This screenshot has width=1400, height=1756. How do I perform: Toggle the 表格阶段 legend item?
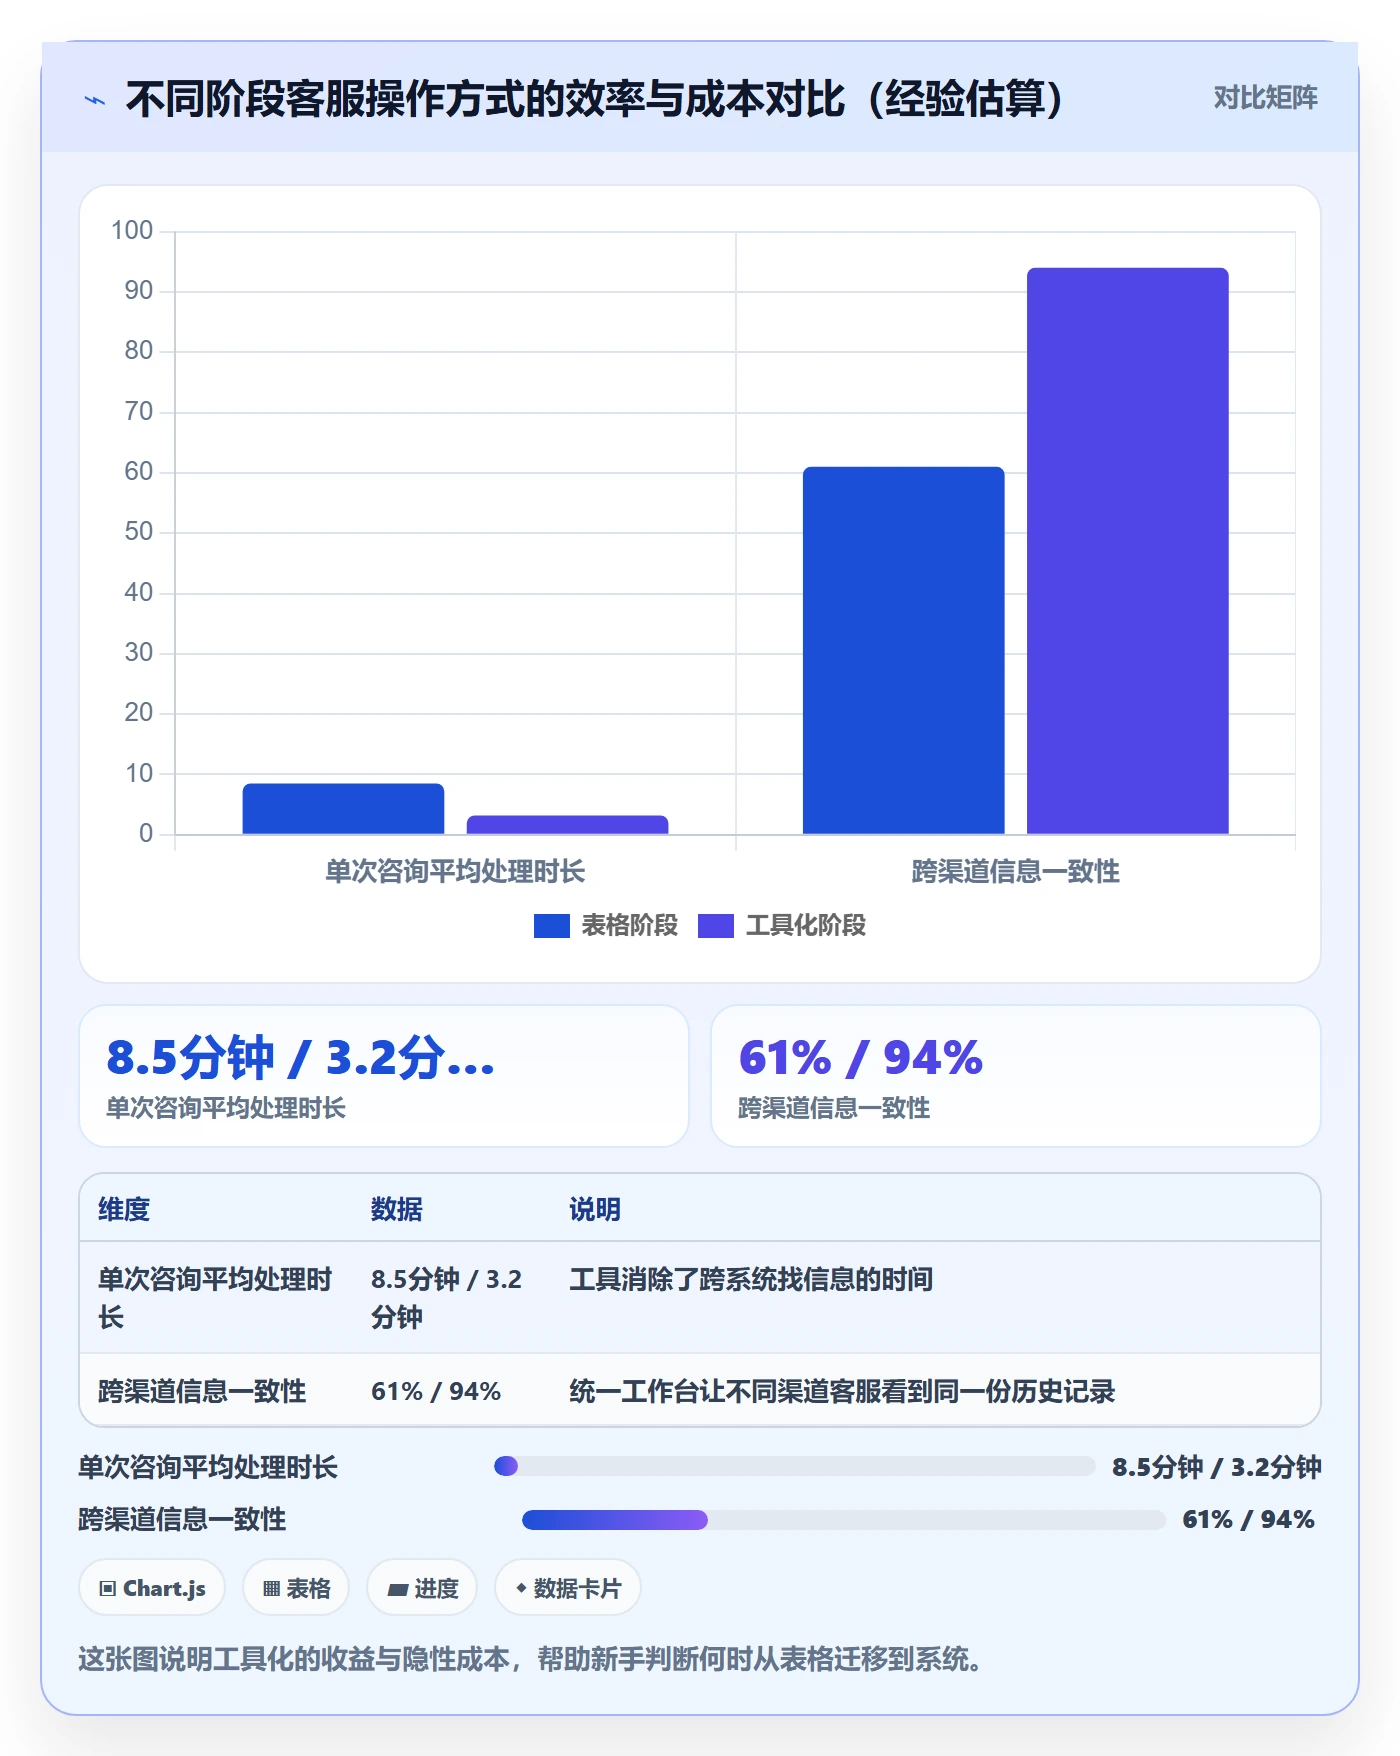[x=606, y=926]
